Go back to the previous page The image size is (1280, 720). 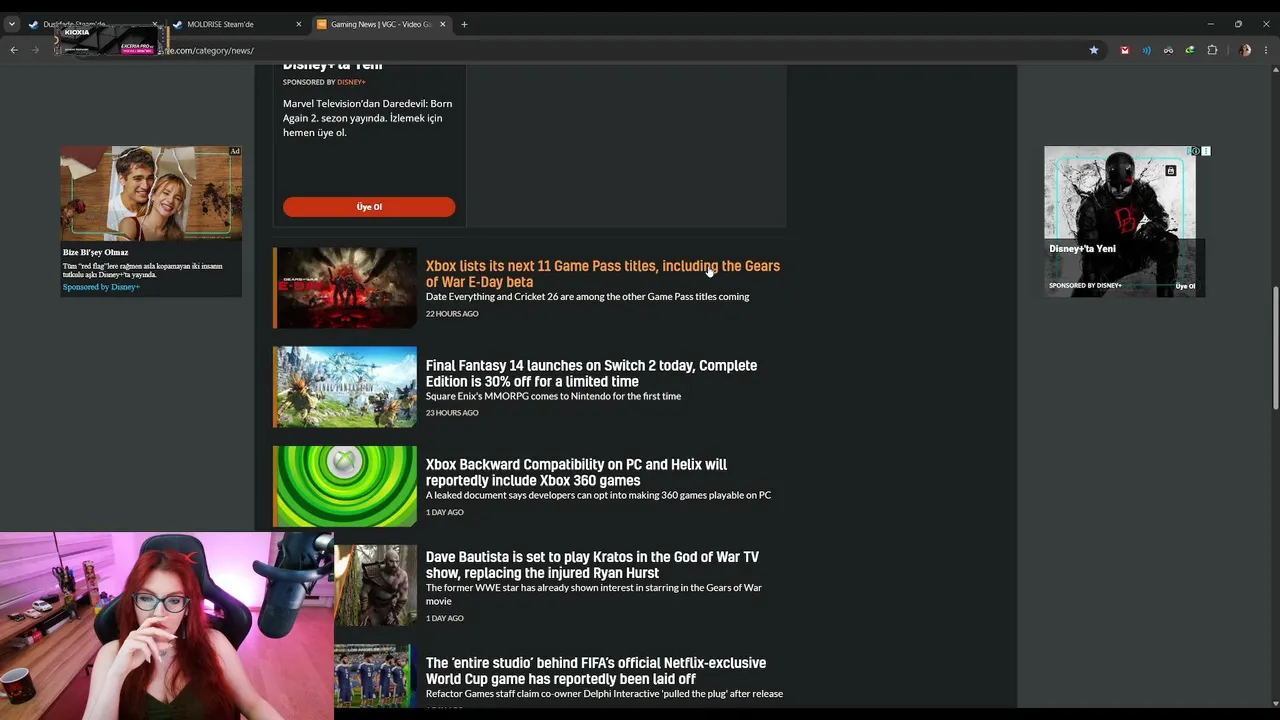pos(14,50)
